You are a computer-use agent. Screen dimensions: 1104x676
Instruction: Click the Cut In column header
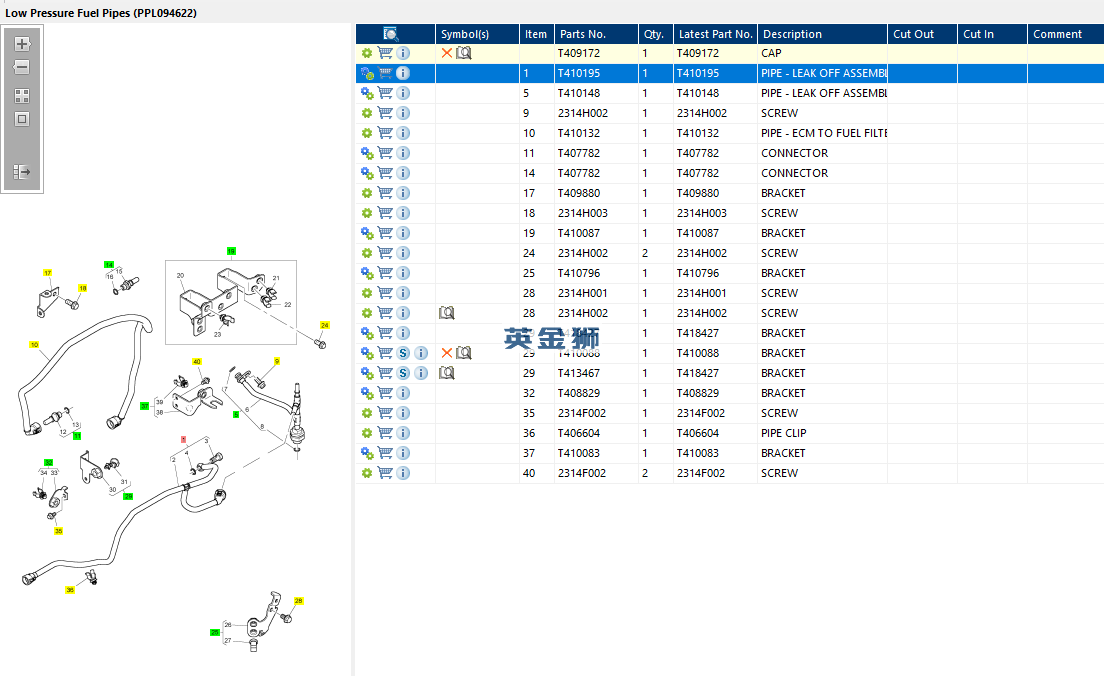pyautogui.click(x=992, y=34)
